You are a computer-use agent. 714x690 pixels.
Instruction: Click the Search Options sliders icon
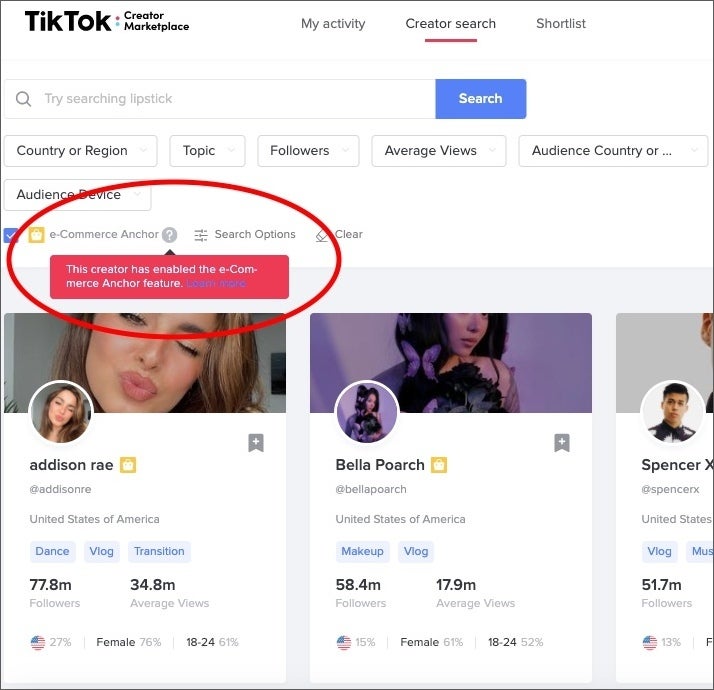point(201,235)
